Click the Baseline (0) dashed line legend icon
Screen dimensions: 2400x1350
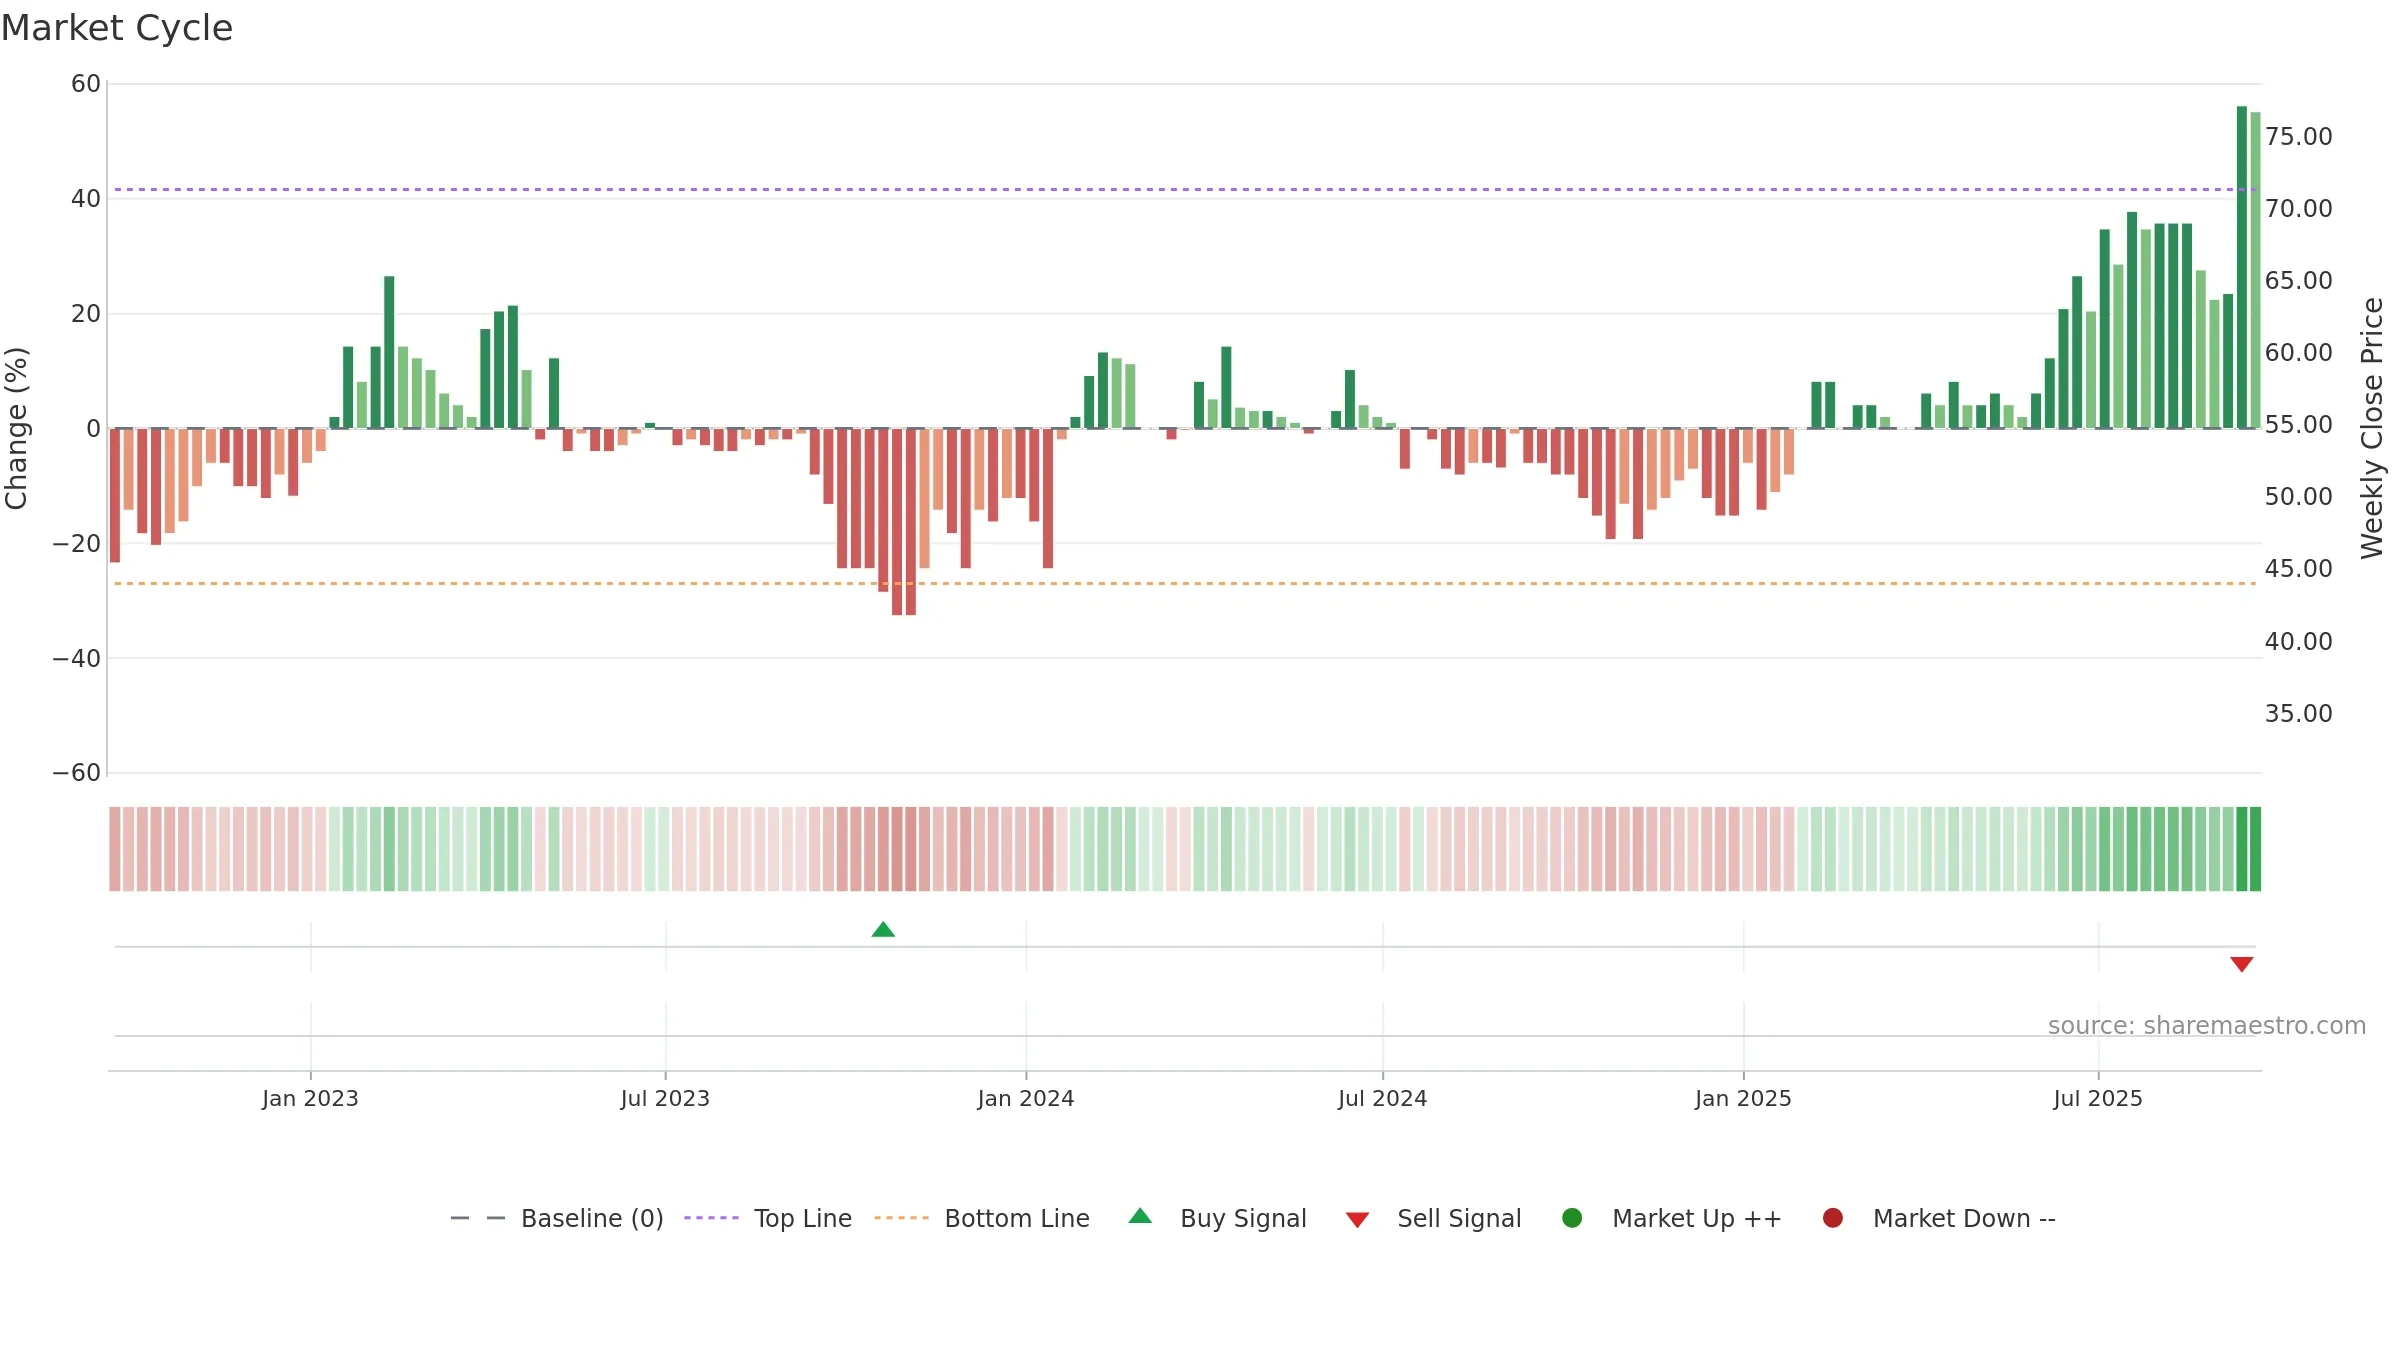pyautogui.click(x=478, y=1218)
